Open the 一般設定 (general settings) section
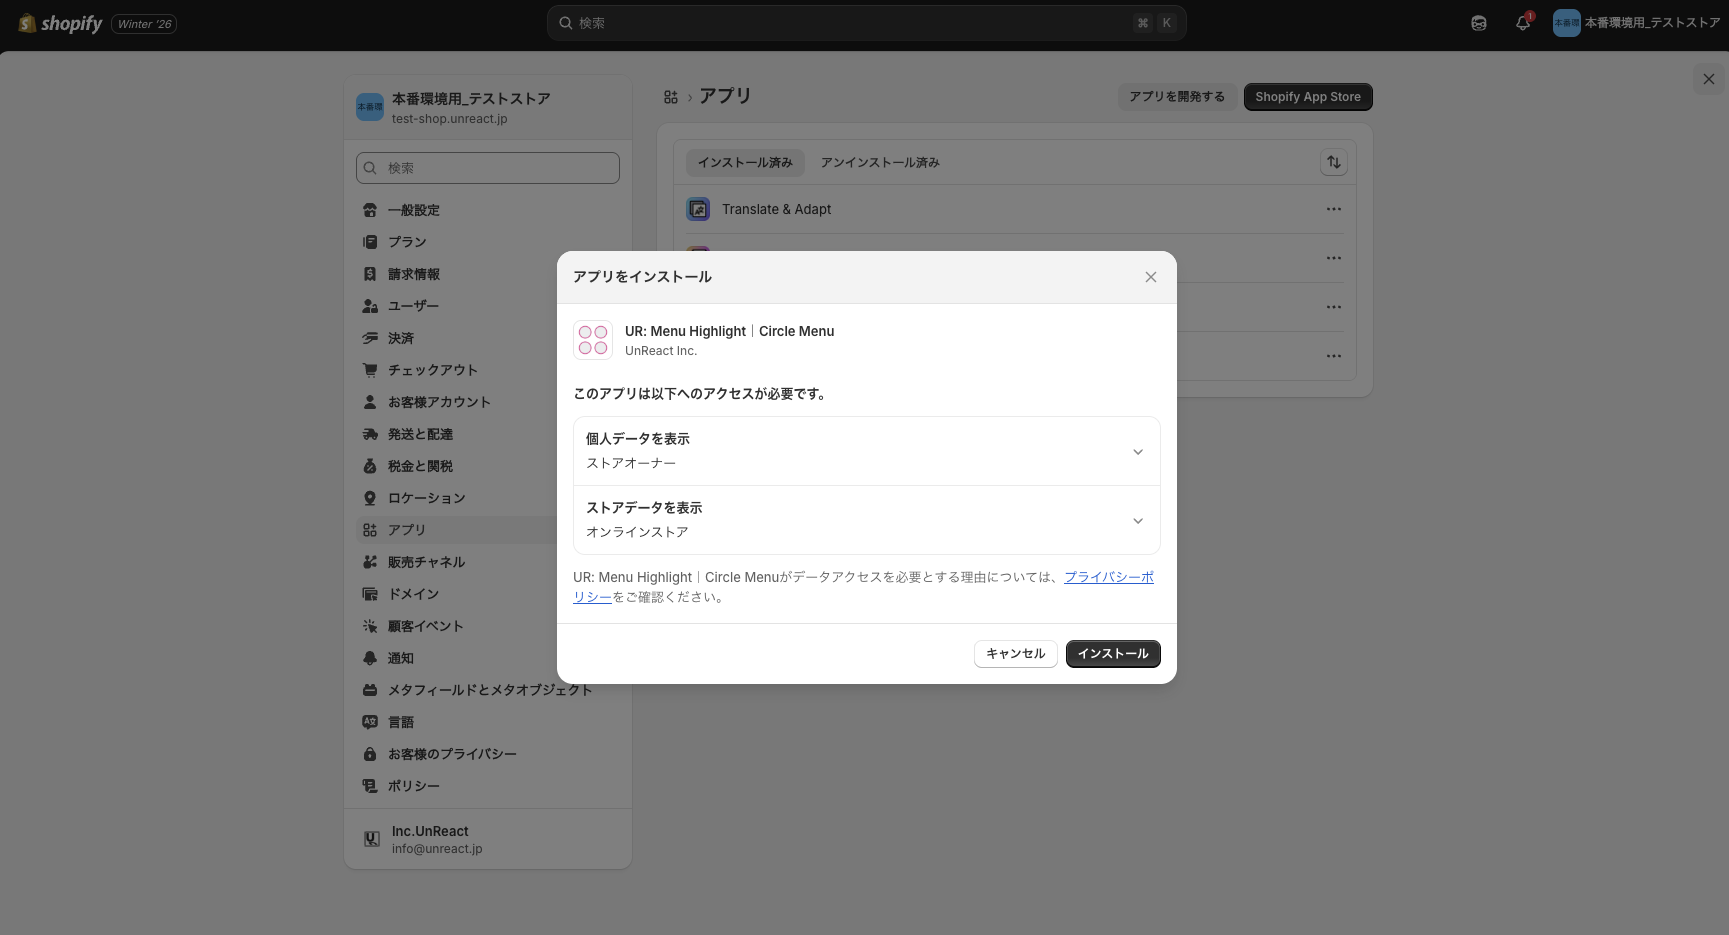 (x=414, y=210)
